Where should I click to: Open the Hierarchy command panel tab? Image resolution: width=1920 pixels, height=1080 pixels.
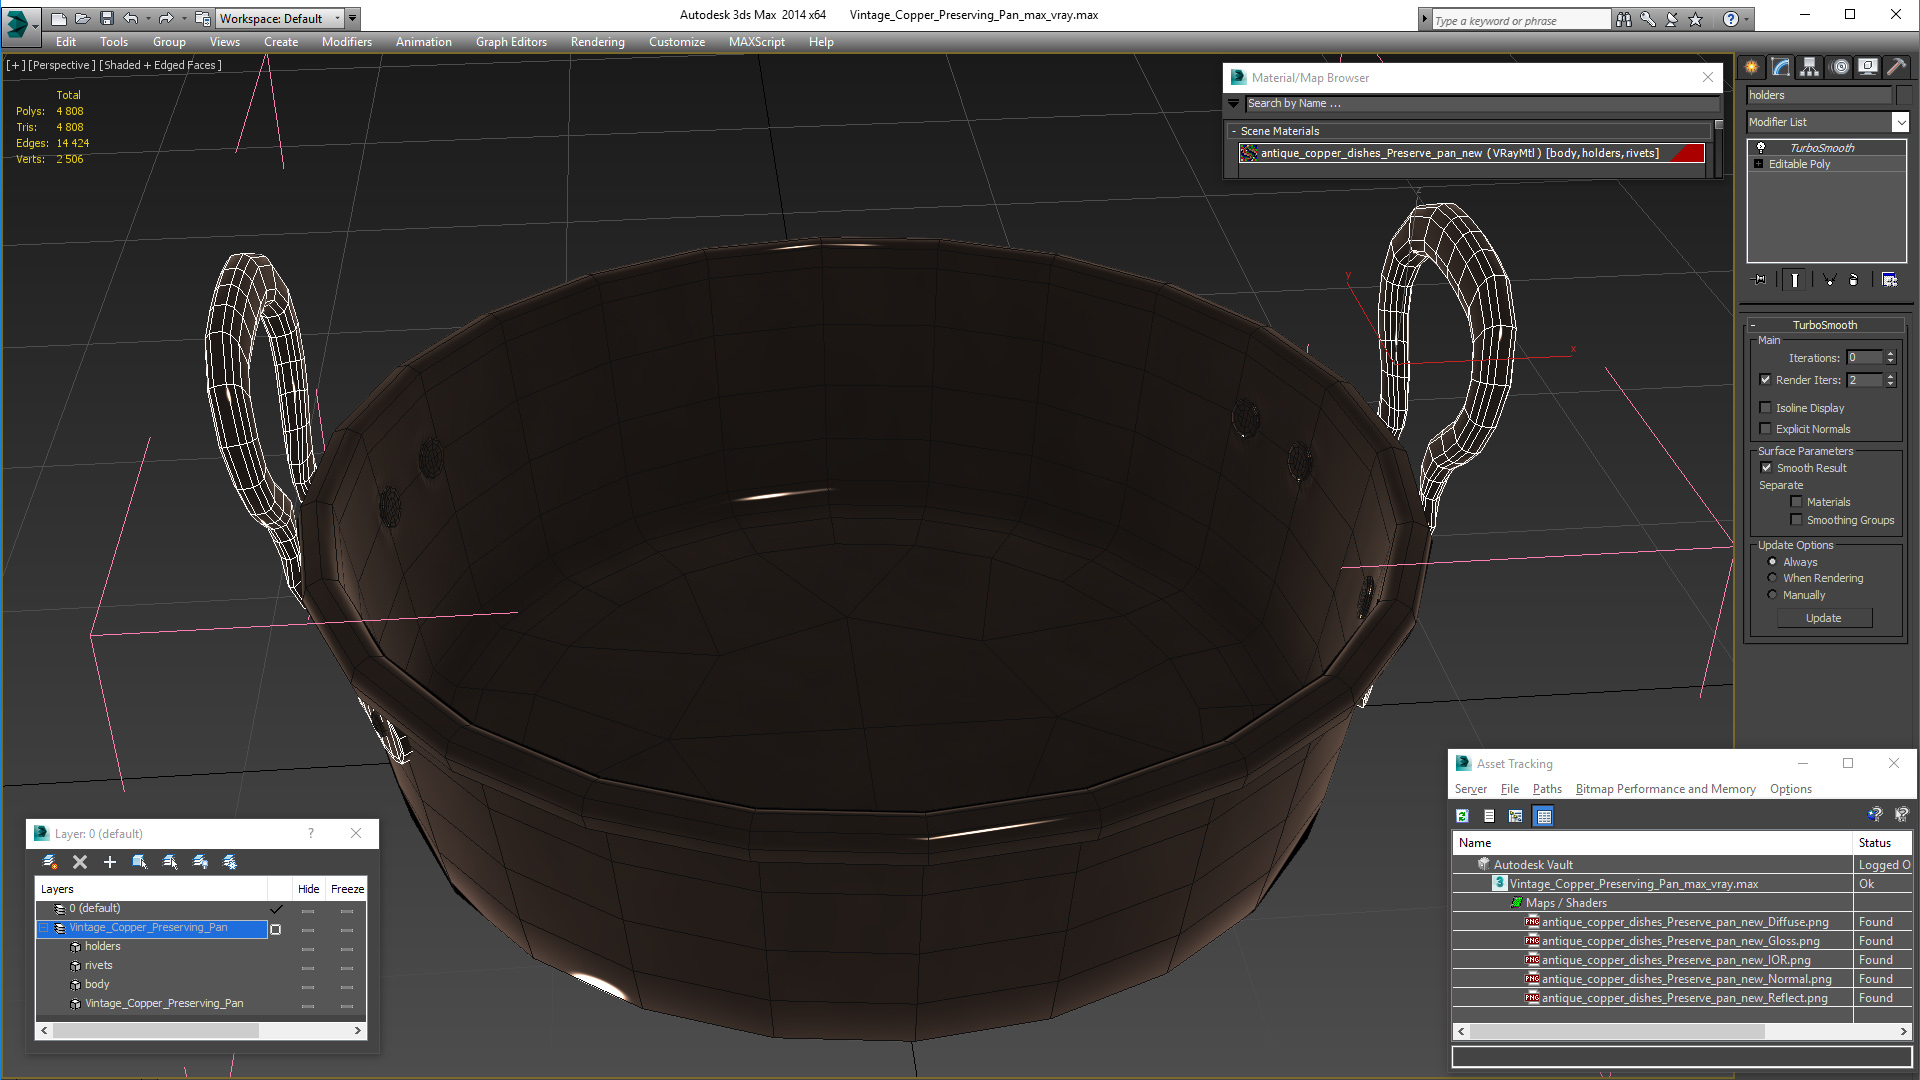pyautogui.click(x=1809, y=67)
